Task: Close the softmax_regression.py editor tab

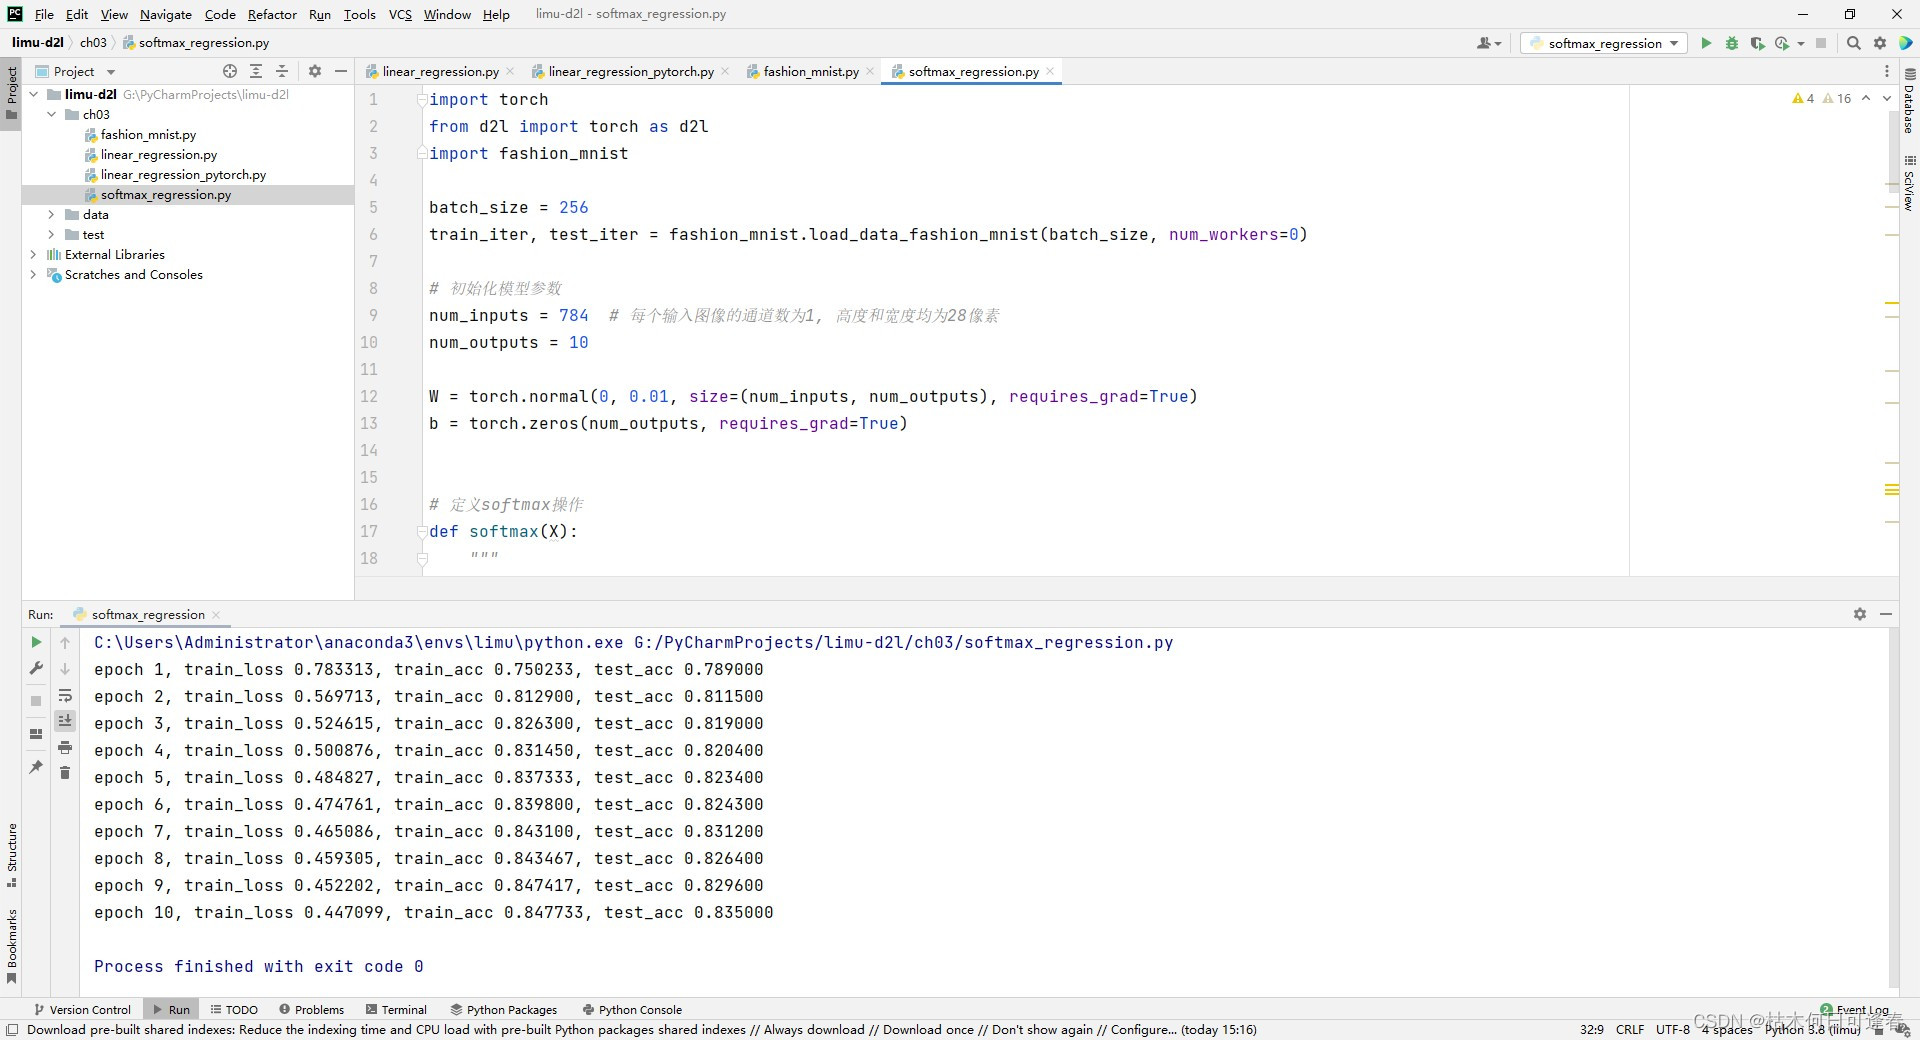Action: click(x=1050, y=71)
